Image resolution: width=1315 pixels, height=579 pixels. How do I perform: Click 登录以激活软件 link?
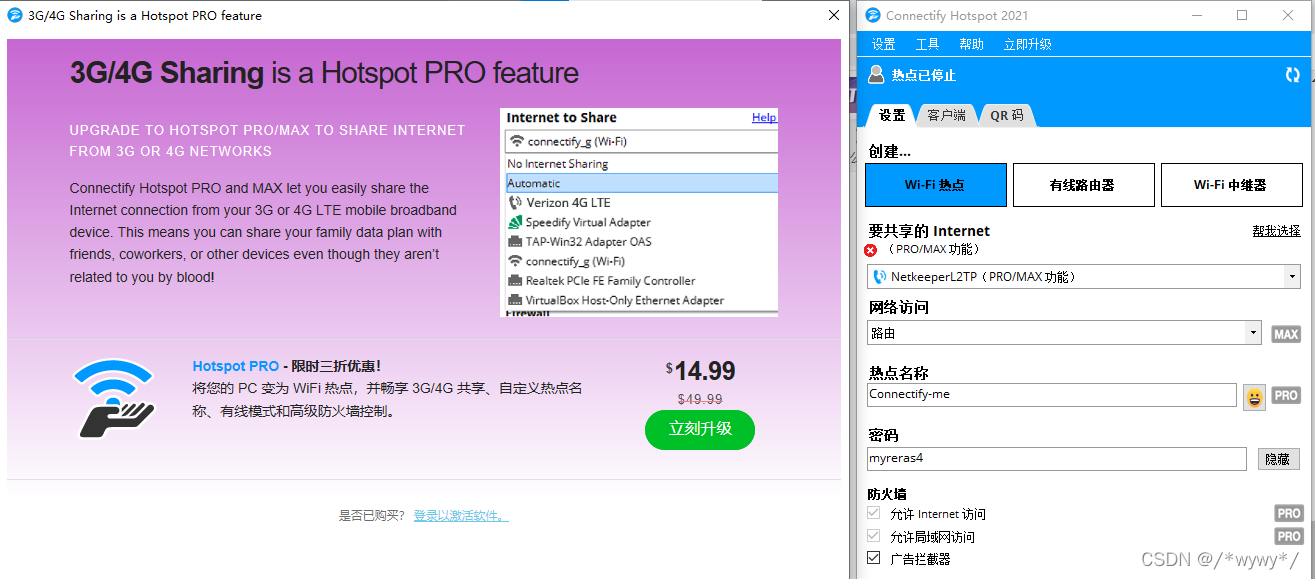click(461, 516)
